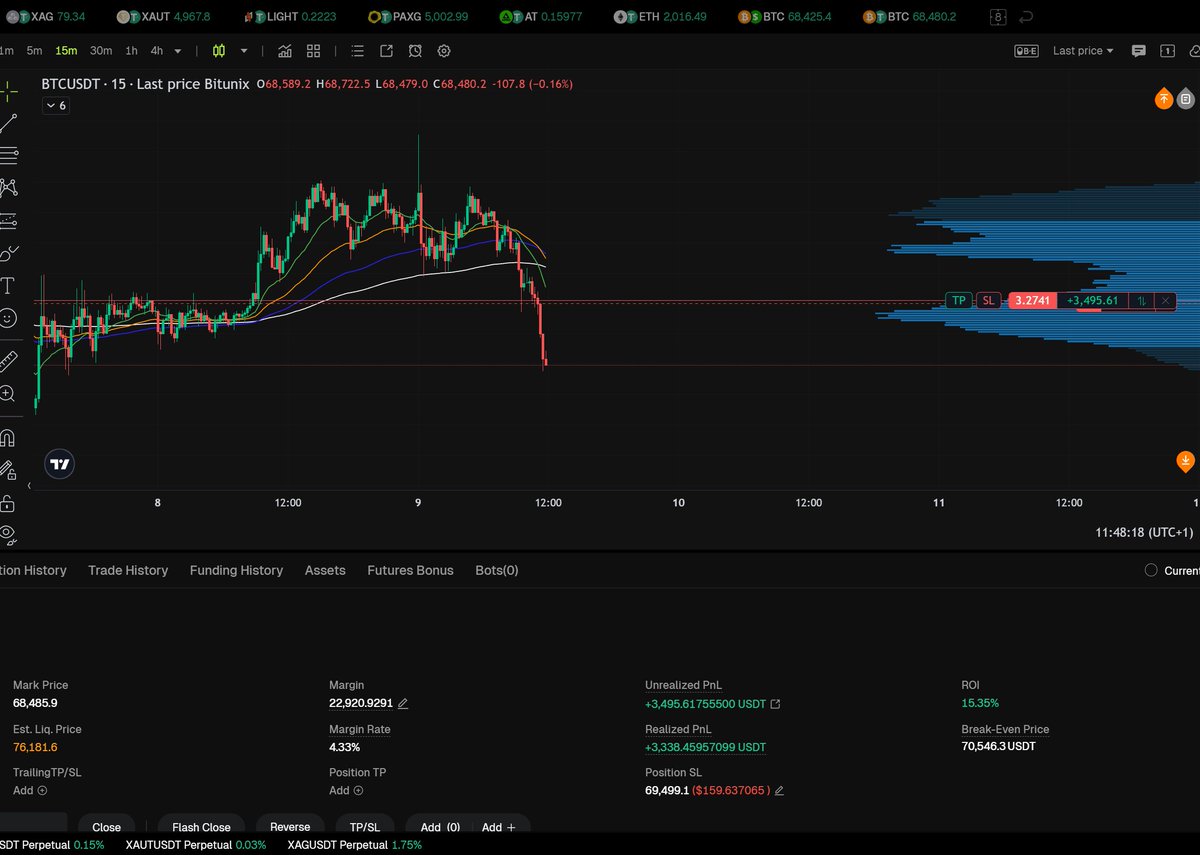Image resolution: width=1200 pixels, height=855 pixels.
Task: Select the trend line drawing tool
Action: pos(10,124)
